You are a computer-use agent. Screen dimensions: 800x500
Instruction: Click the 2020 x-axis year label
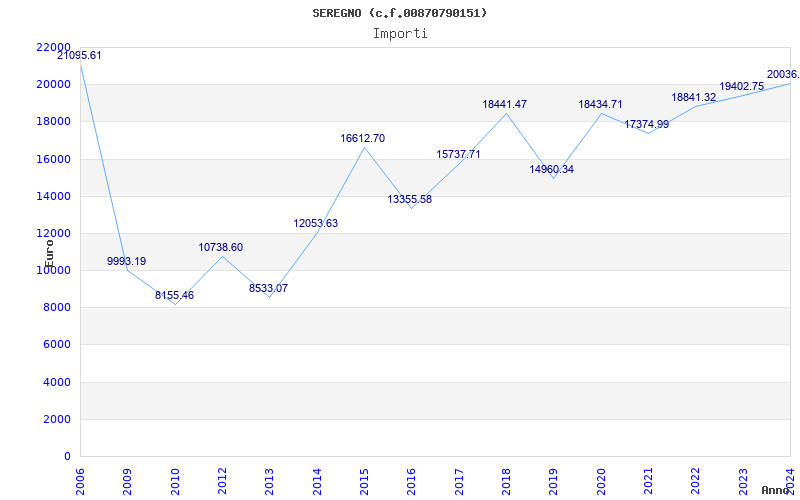pyautogui.click(x=601, y=481)
